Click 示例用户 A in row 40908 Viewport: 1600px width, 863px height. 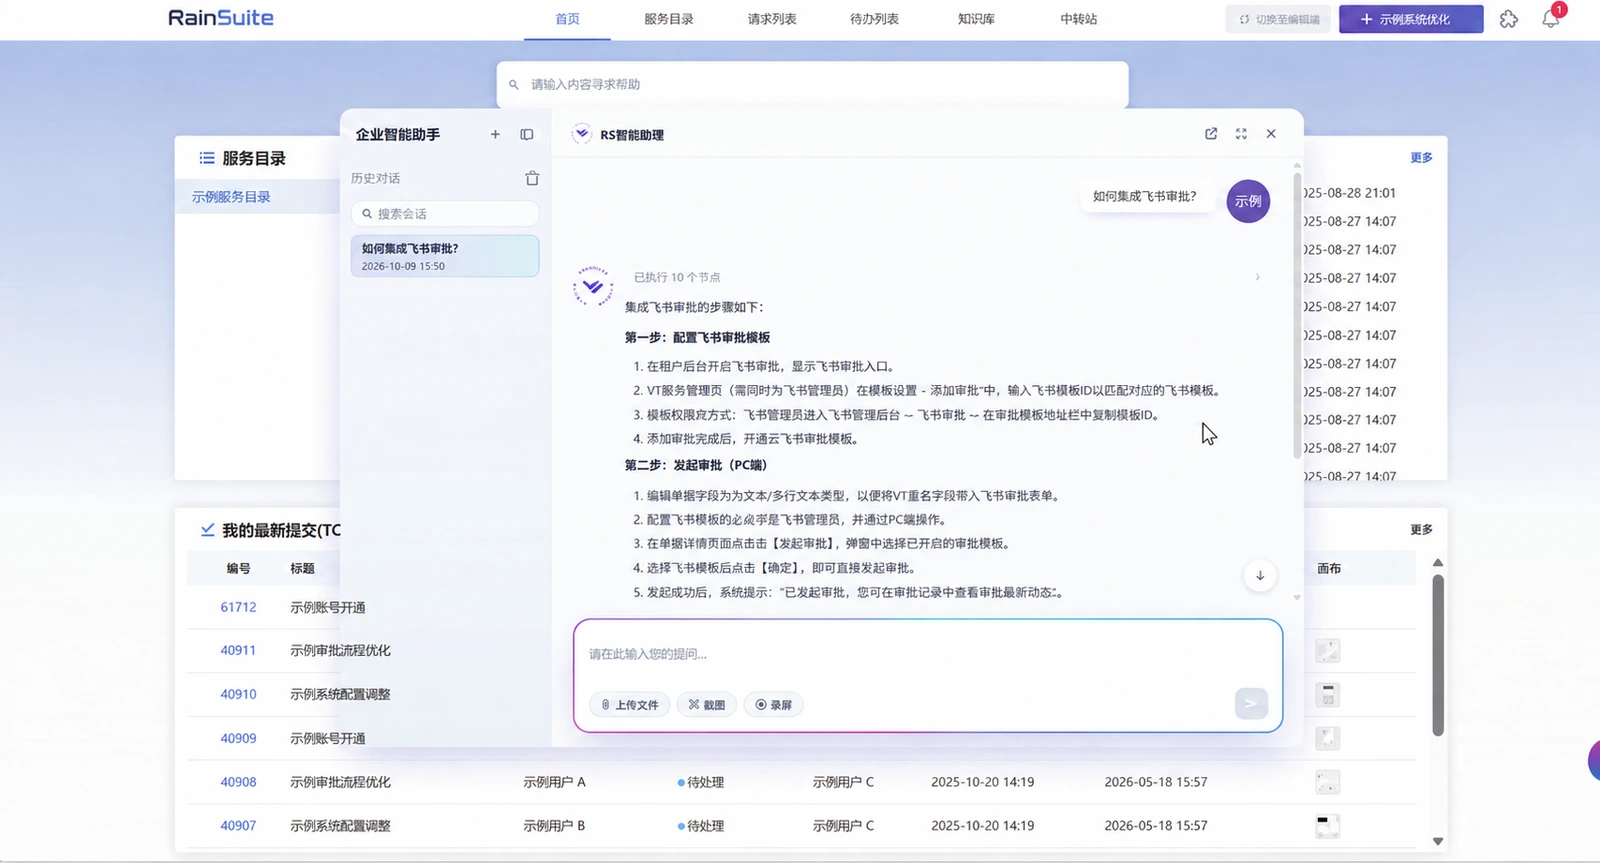pos(554,782)
